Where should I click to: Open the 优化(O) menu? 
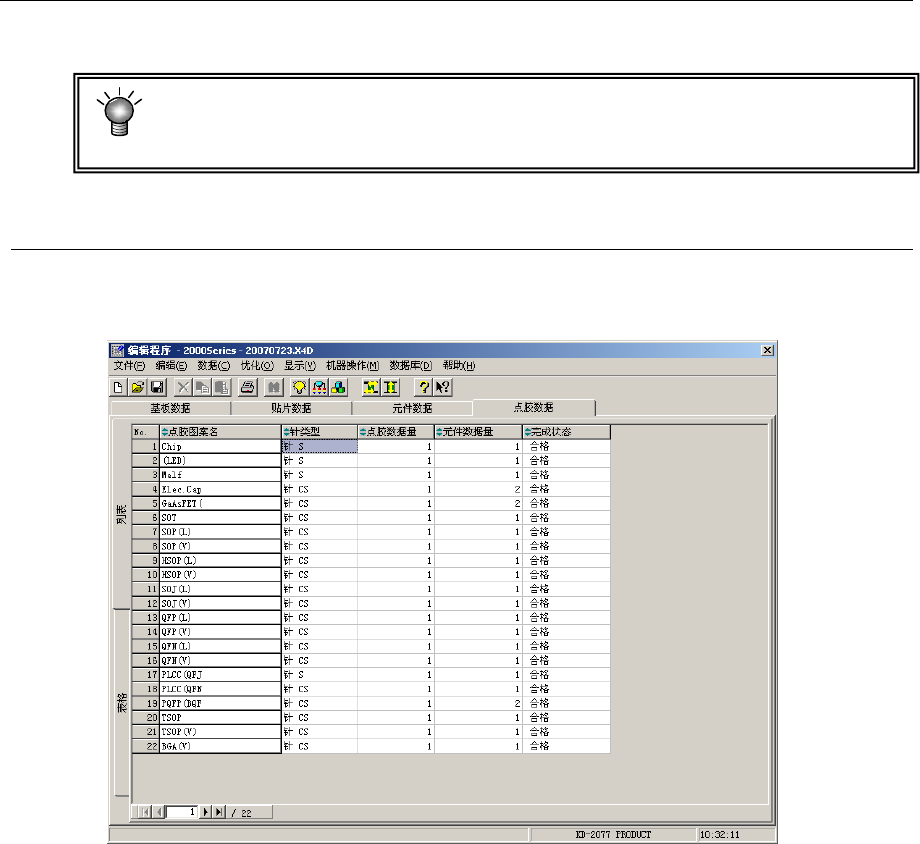[x=257, y=366]
